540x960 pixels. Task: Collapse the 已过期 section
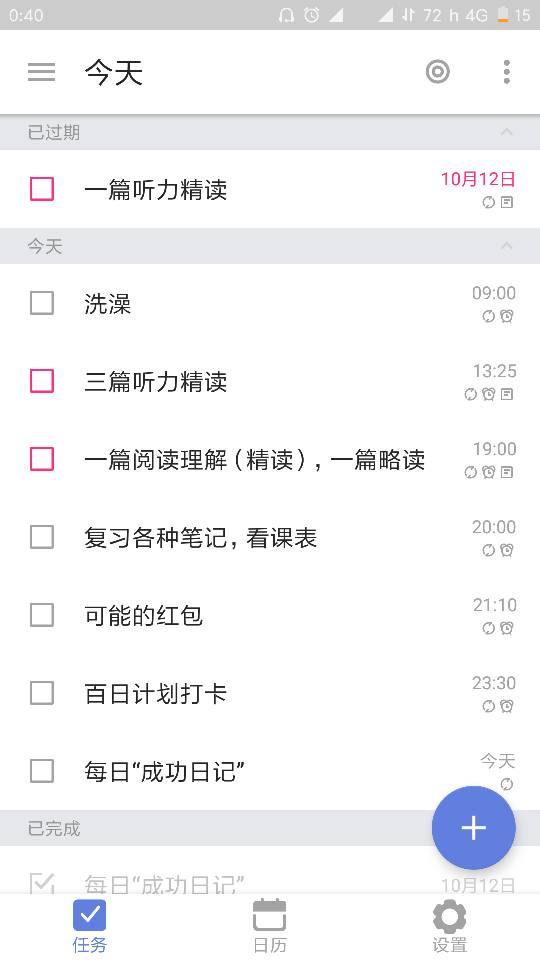coord(506,132)
